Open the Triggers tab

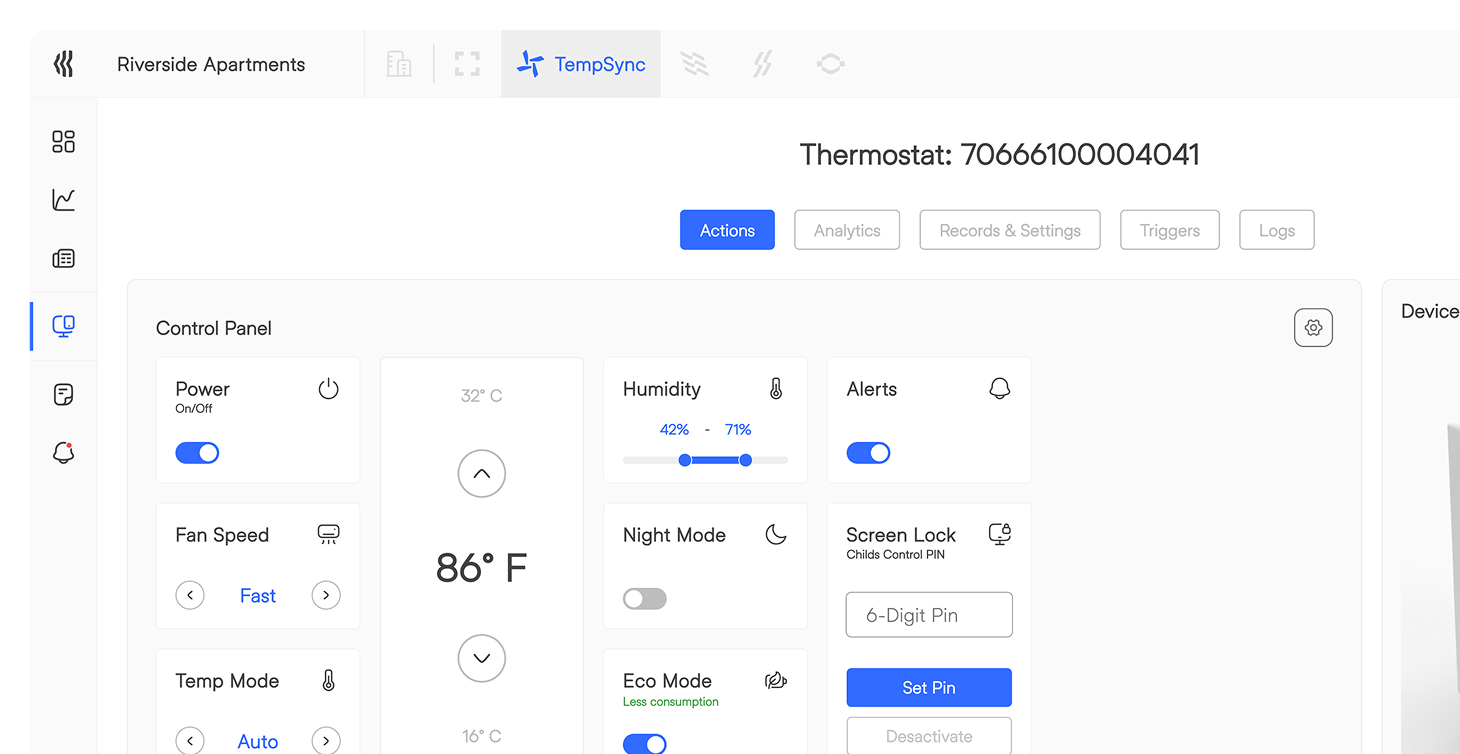pos(1170,230)
